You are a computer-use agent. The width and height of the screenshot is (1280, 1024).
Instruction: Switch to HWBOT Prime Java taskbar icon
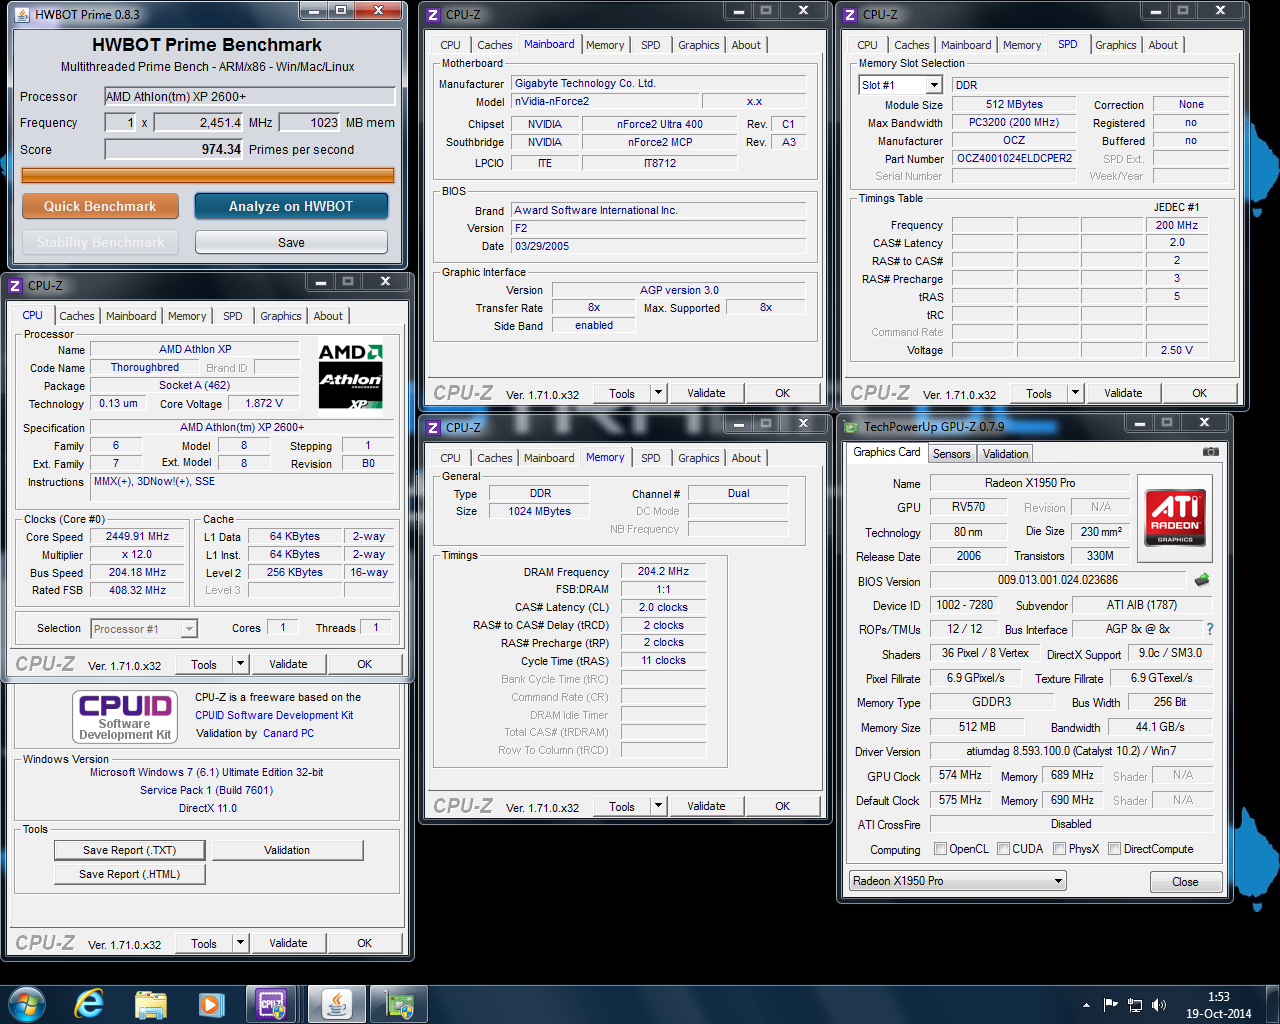tap(336, 1004)
